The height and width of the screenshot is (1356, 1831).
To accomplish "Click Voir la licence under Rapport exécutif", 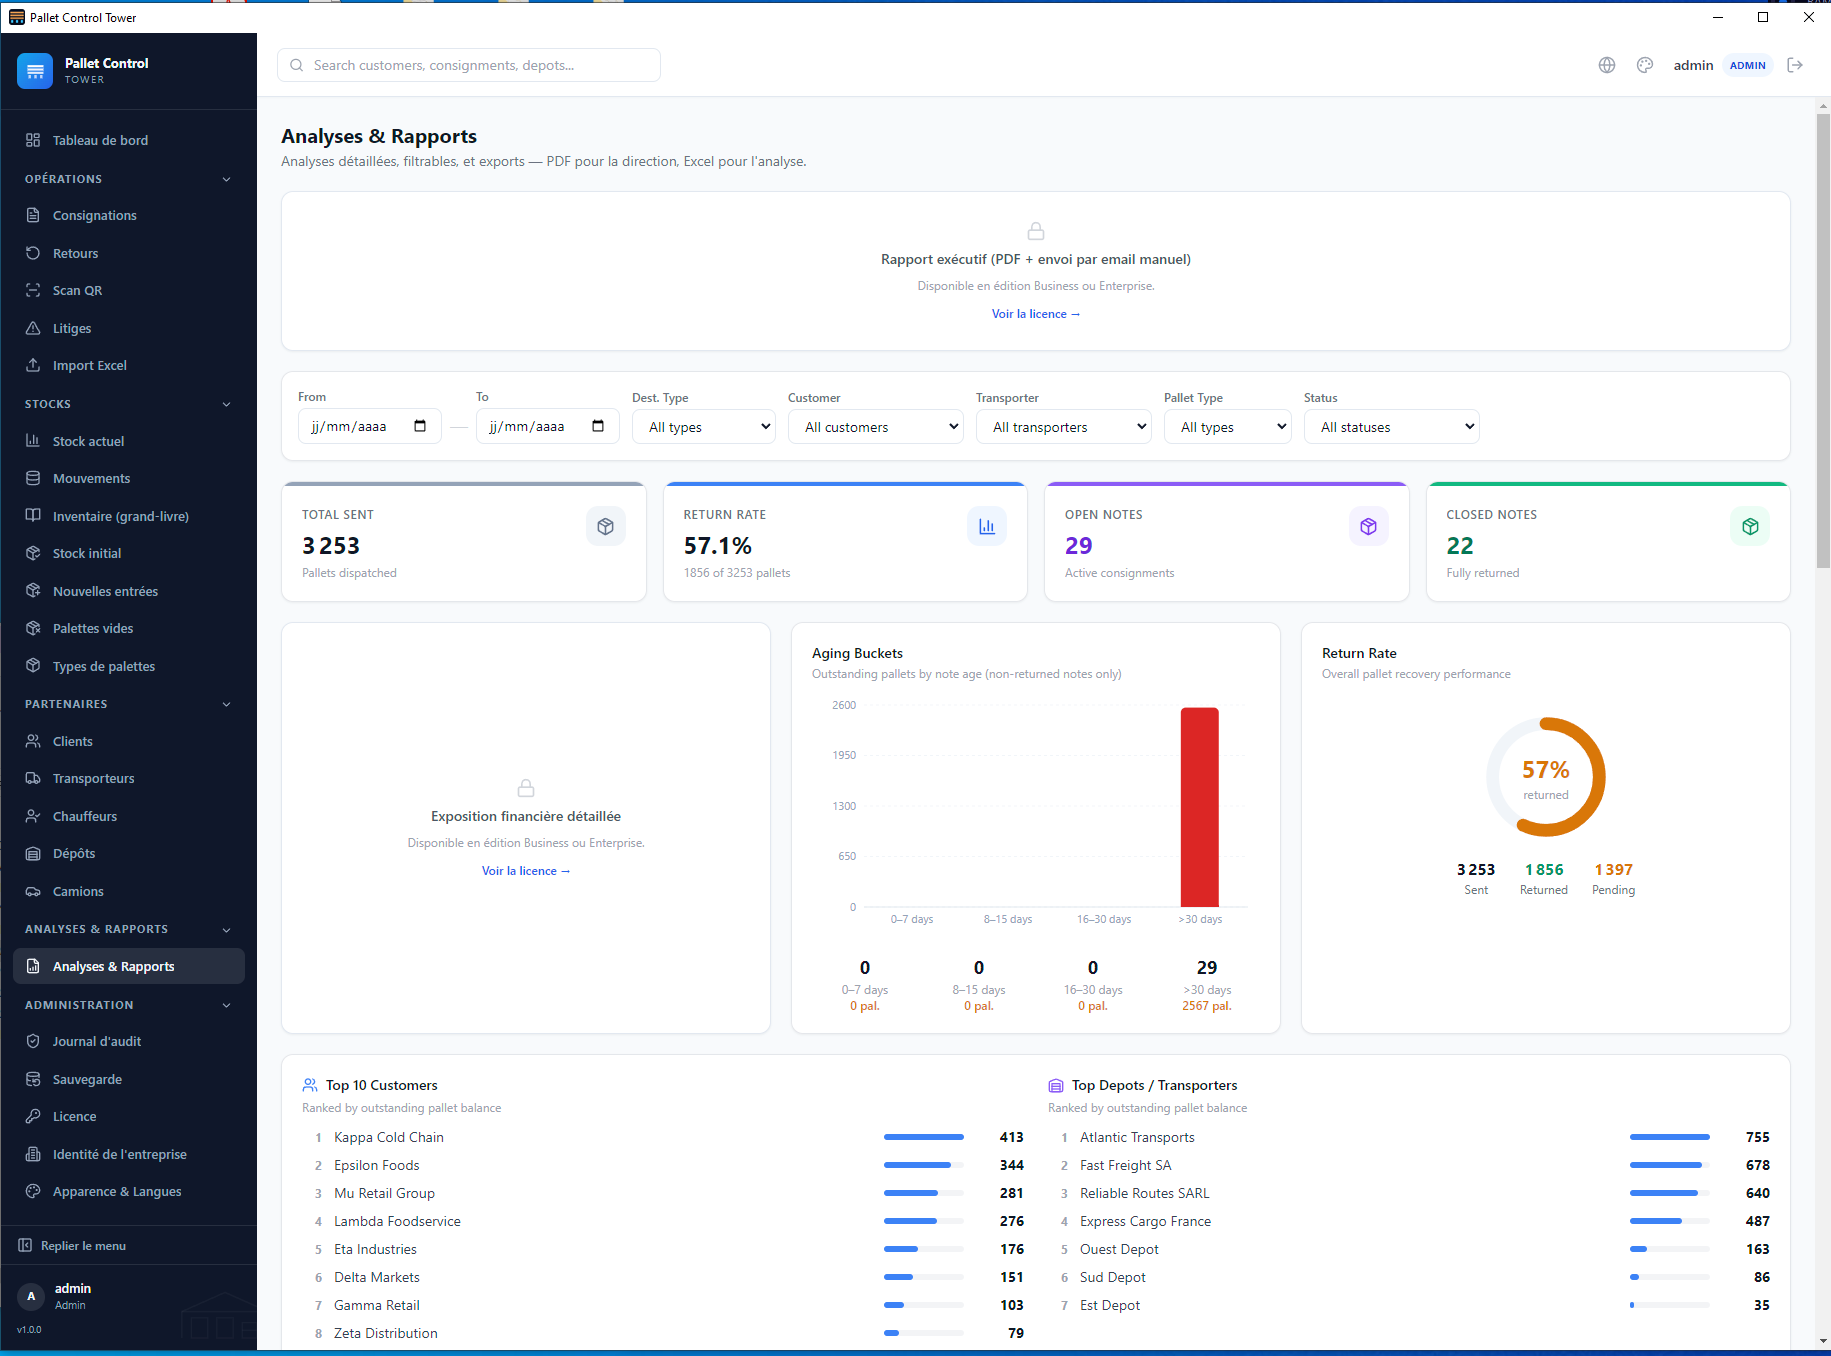I will (1036, 314).
